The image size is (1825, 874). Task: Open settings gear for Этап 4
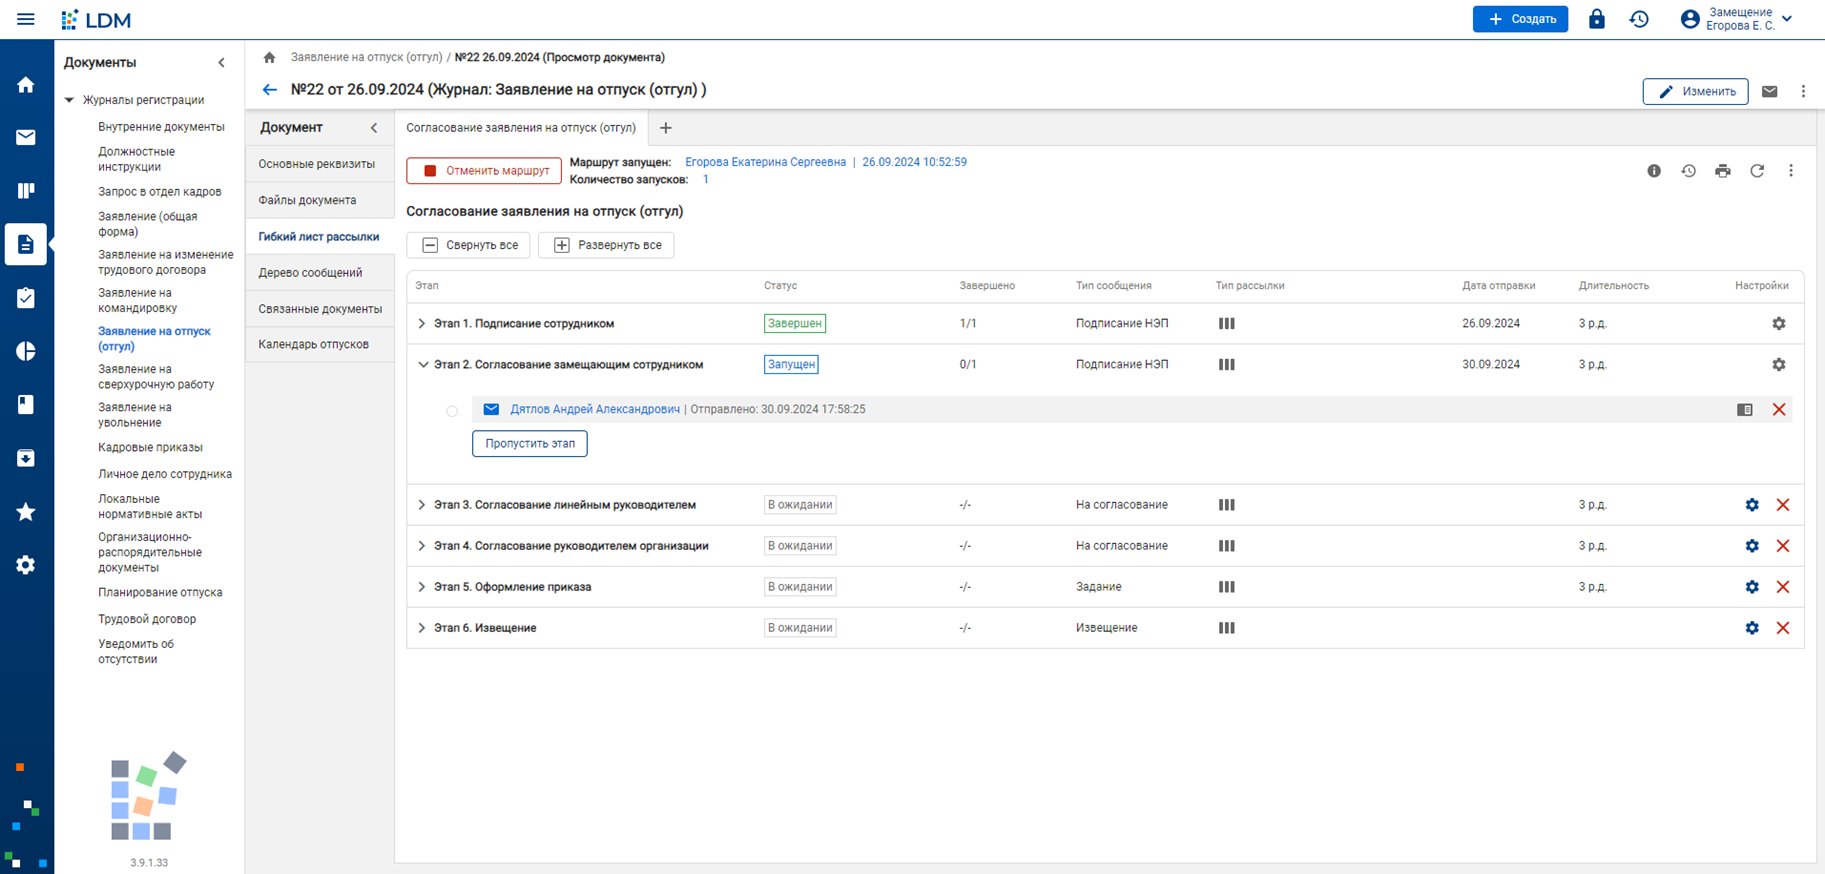point(1752,546)
